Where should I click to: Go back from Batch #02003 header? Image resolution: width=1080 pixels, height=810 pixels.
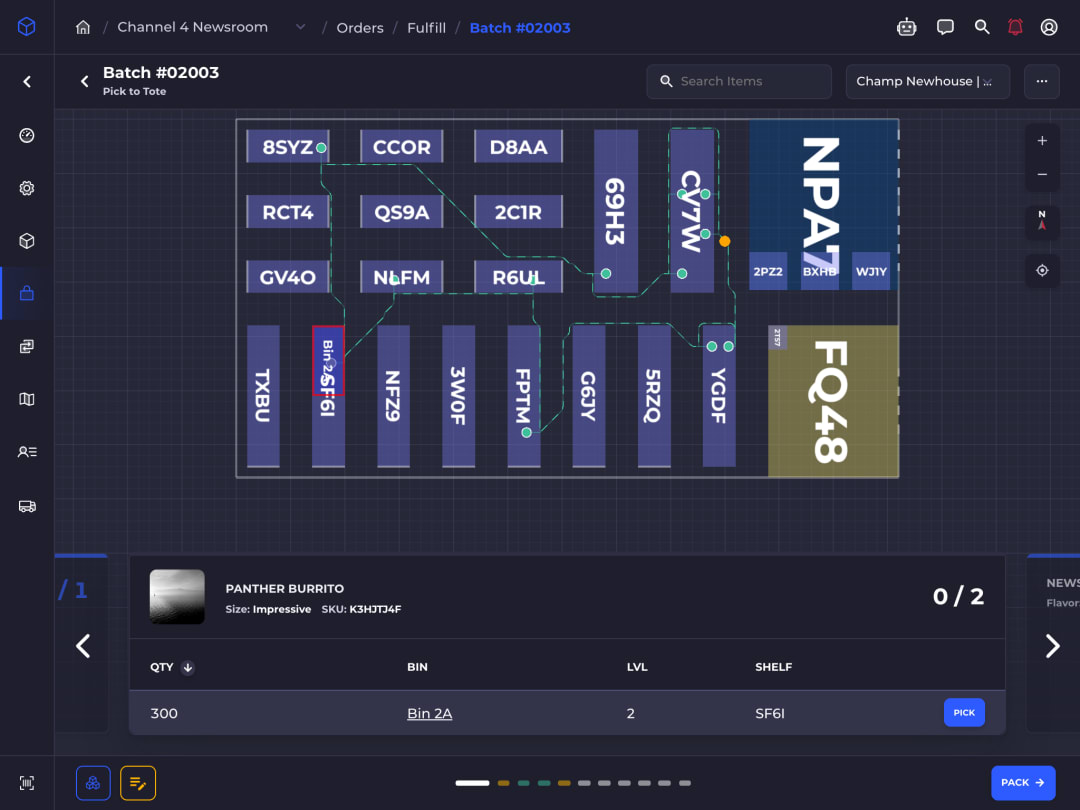pyautogui.click(x=84, y=81)
